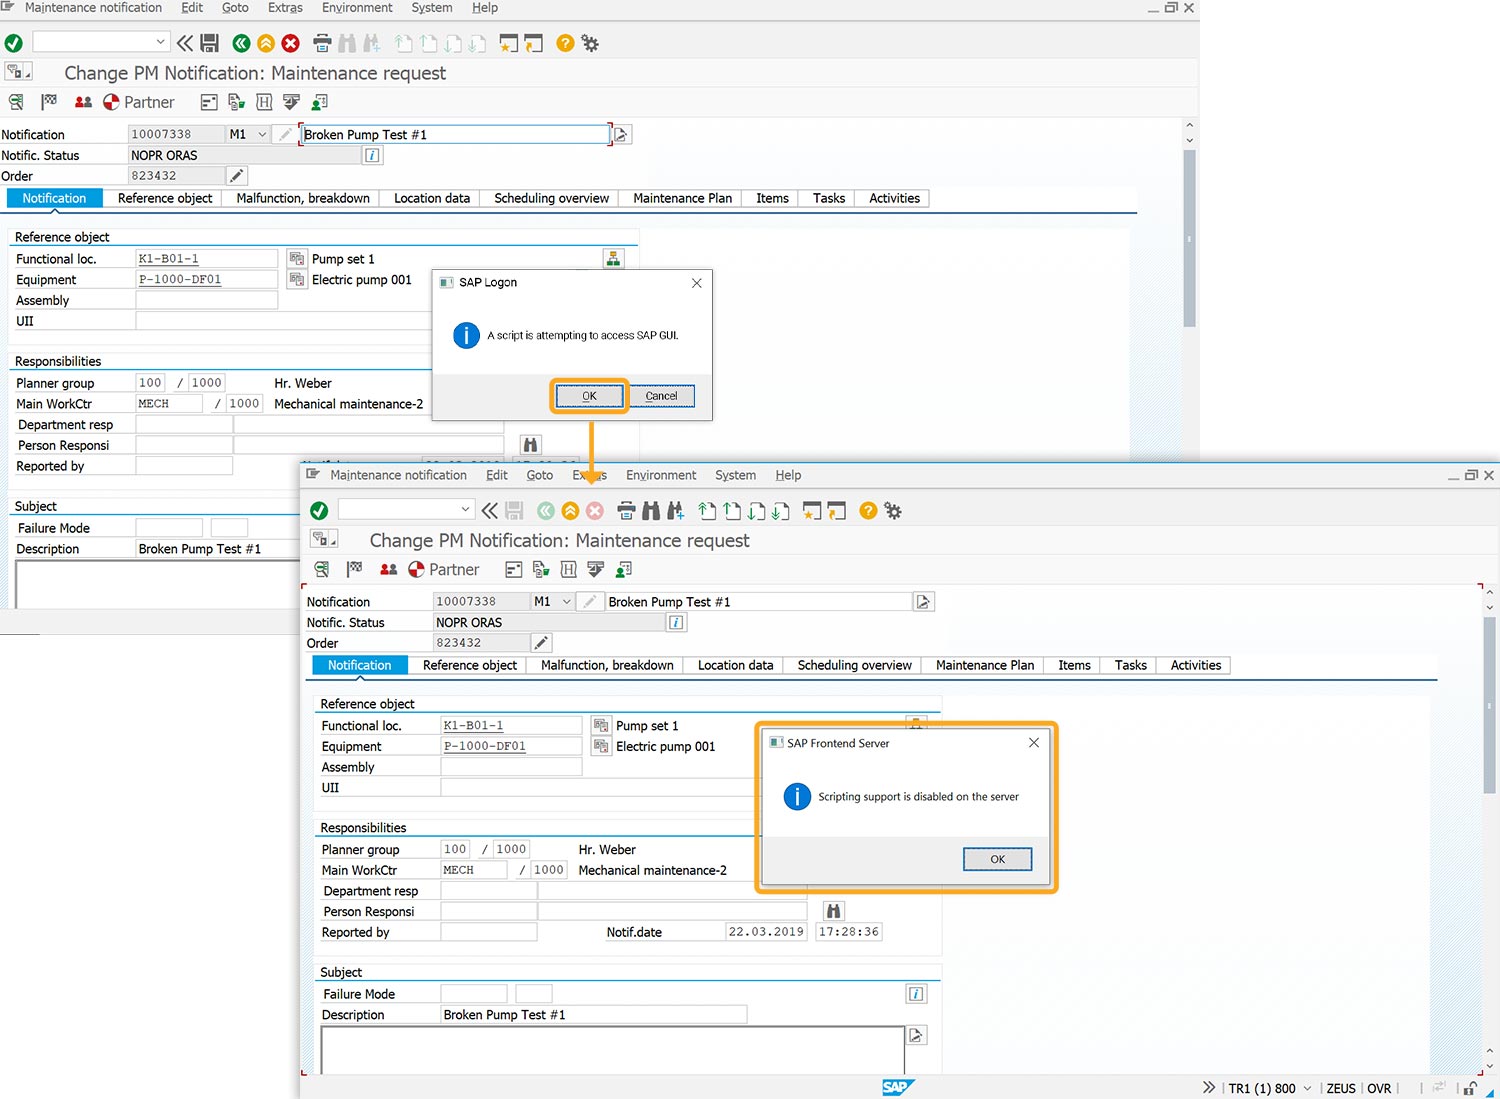Click Description field in front window
1500x1099 pixels.
(594, 1014)
